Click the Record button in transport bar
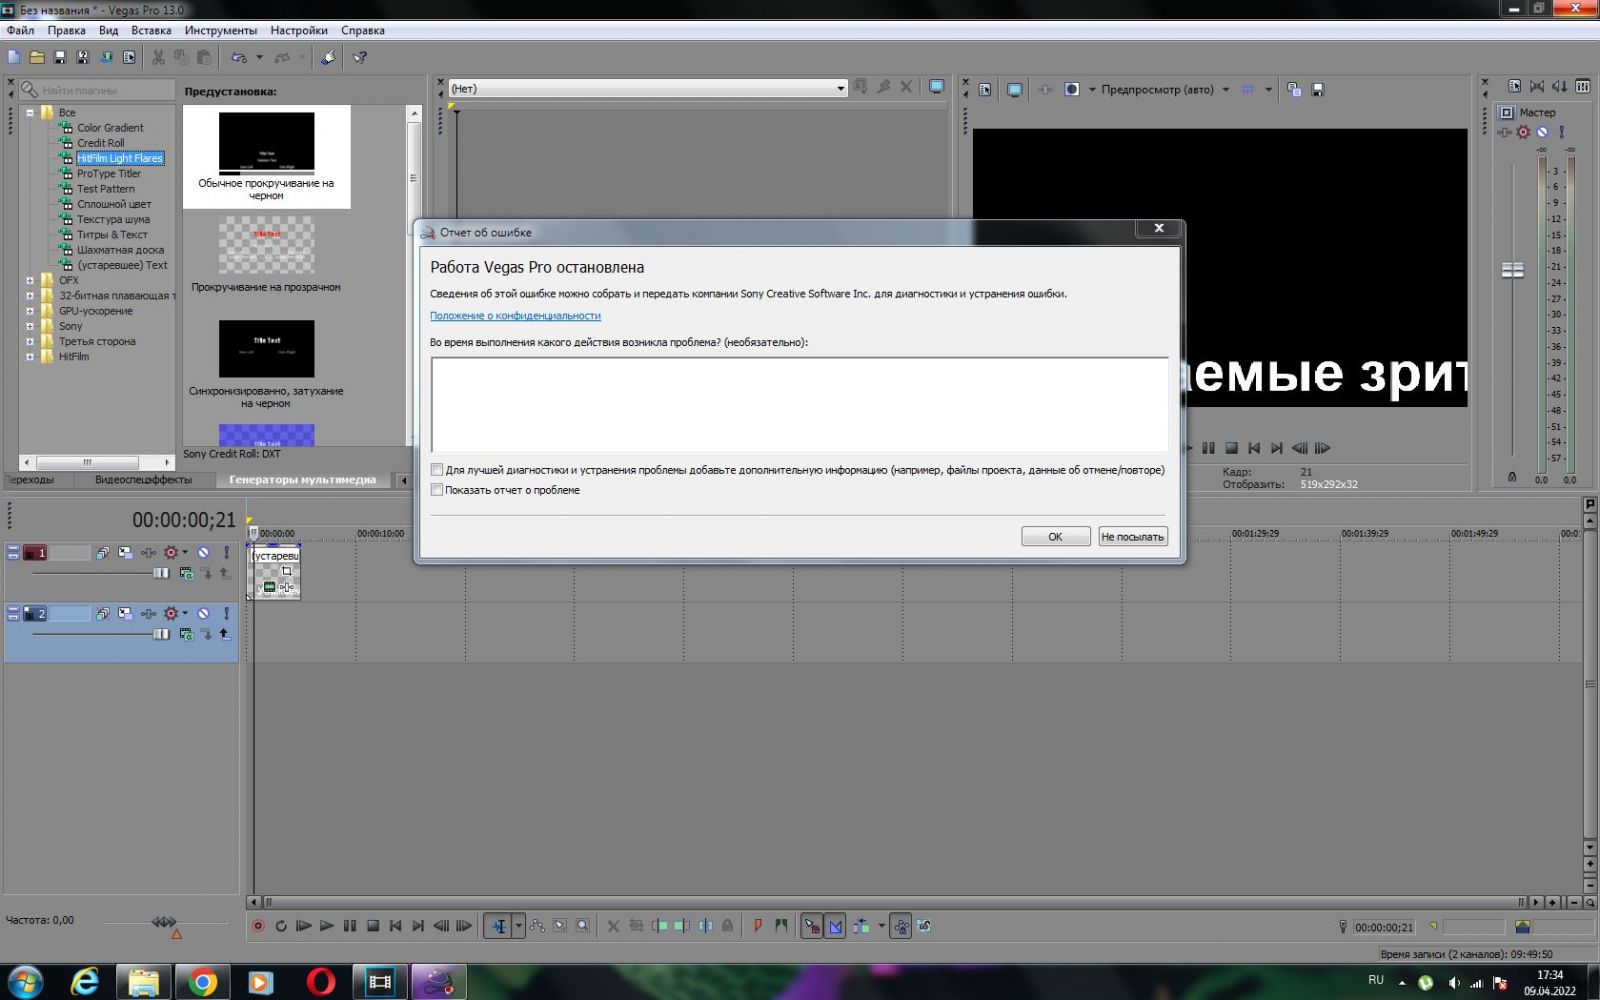Viewport: 1600px width, 1000px height. 258,926
